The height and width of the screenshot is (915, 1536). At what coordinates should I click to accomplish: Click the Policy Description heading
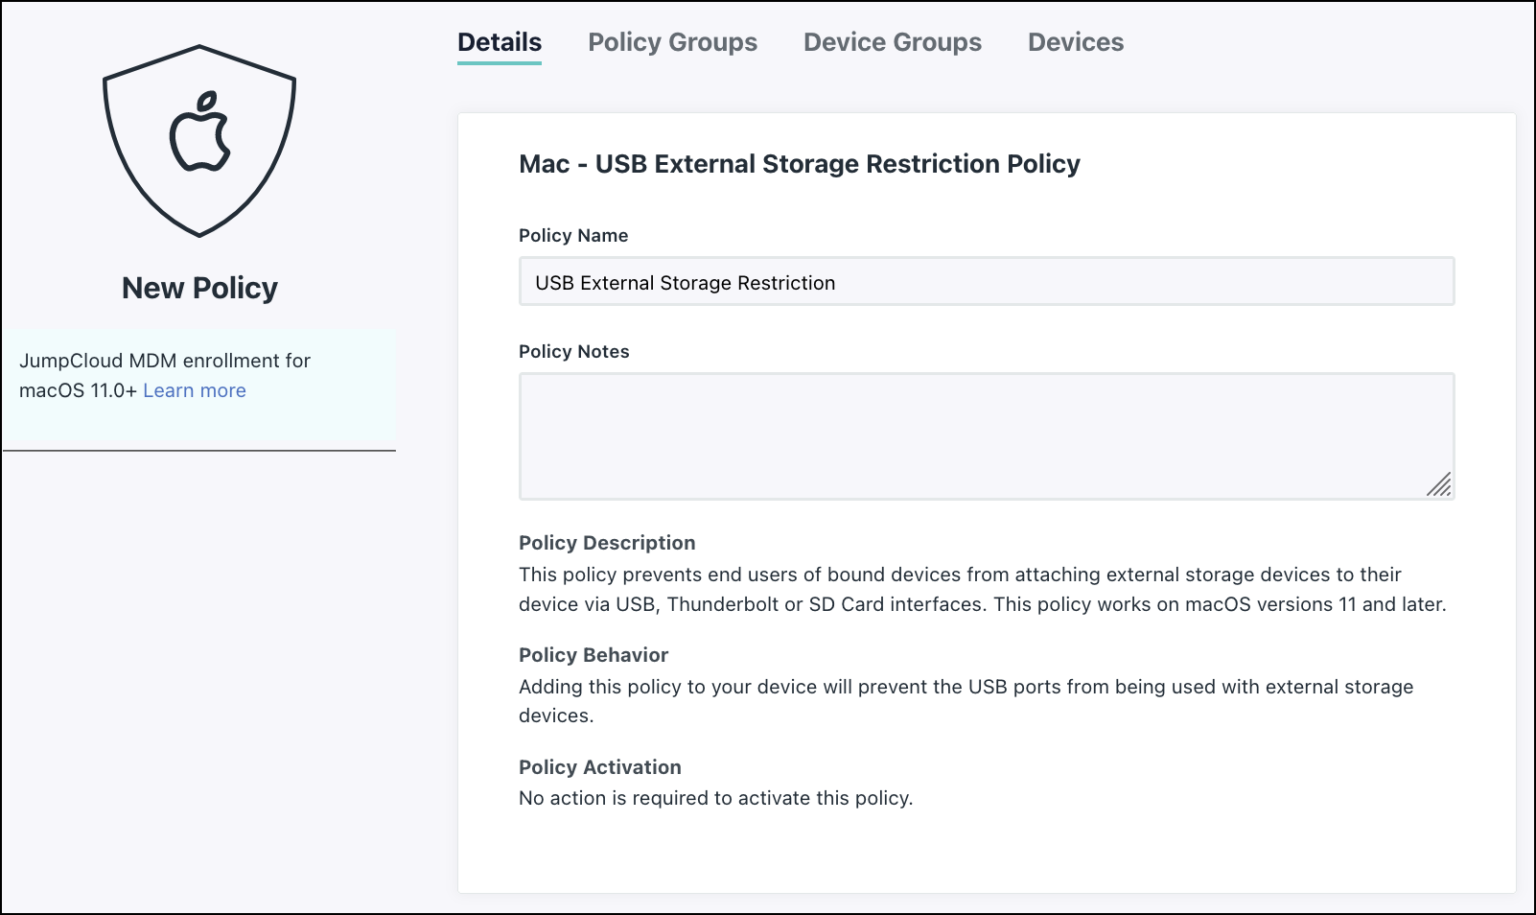[606, 543]
